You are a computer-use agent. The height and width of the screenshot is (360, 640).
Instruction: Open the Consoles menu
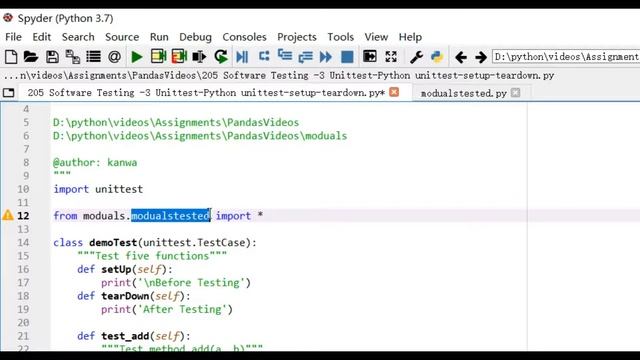pyautogui.click(x=244, y=37)
